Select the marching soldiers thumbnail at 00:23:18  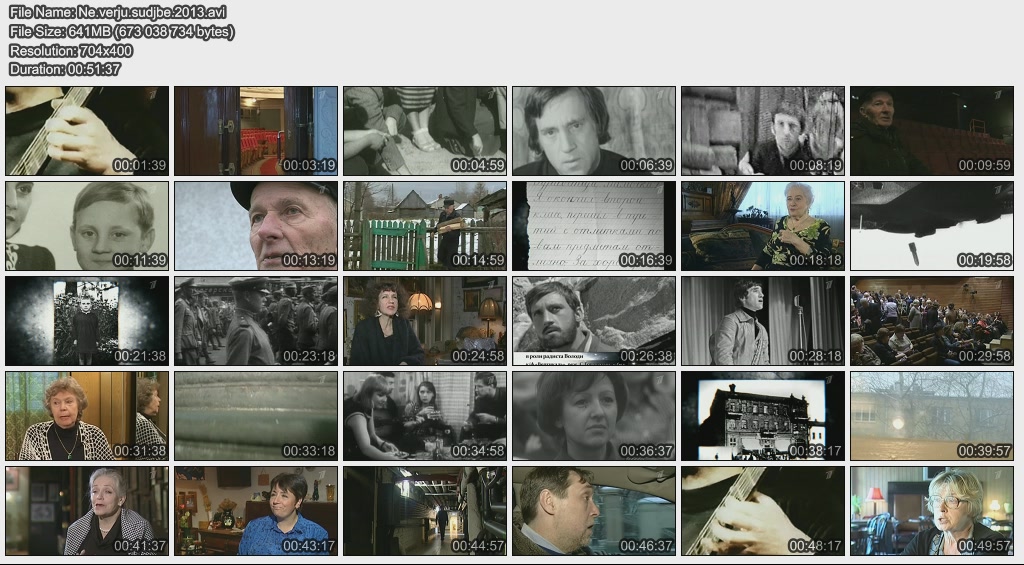[x=256, y=321]
